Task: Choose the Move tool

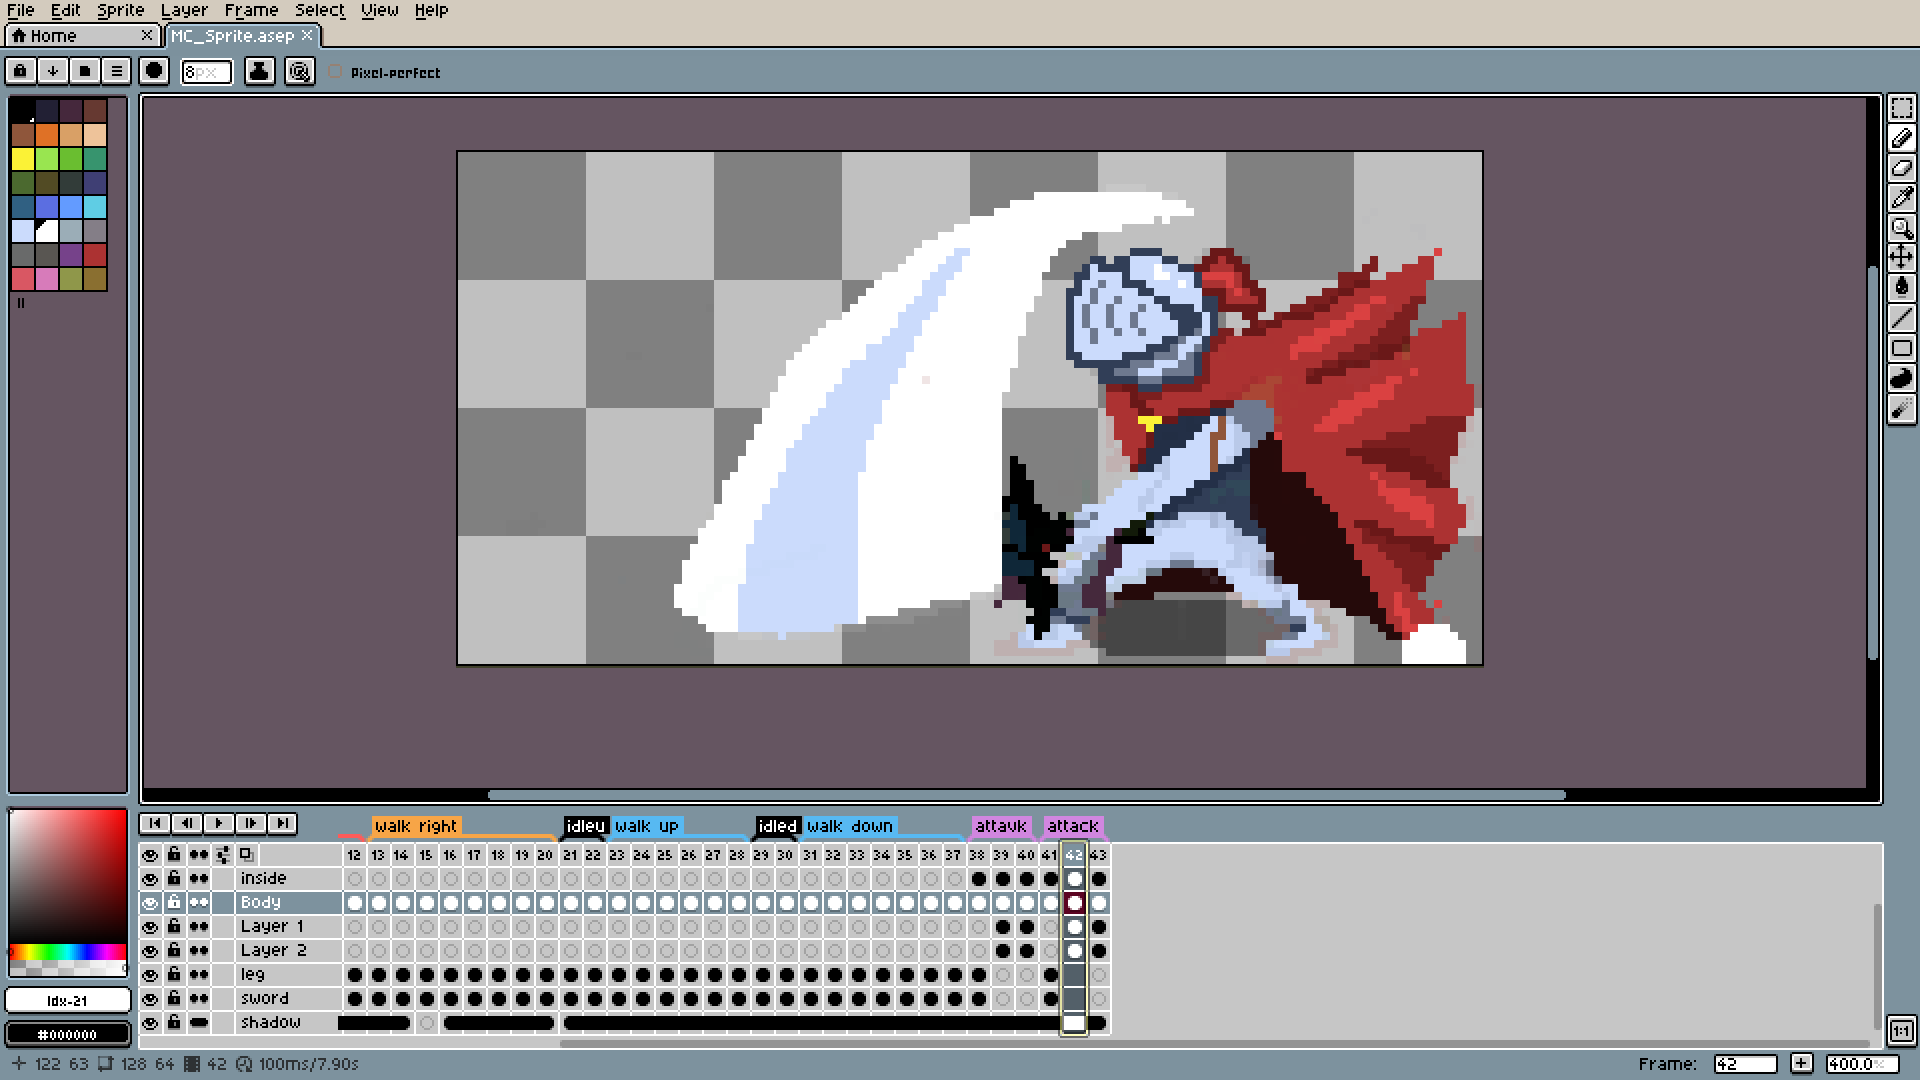Action: (1901, 258)
